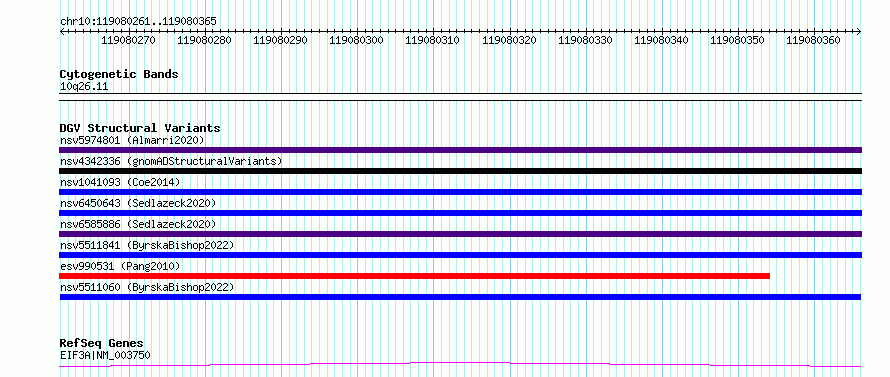
Task: Open variant label nsv1041093 (Coe2014)
Action: pos(120,182)
